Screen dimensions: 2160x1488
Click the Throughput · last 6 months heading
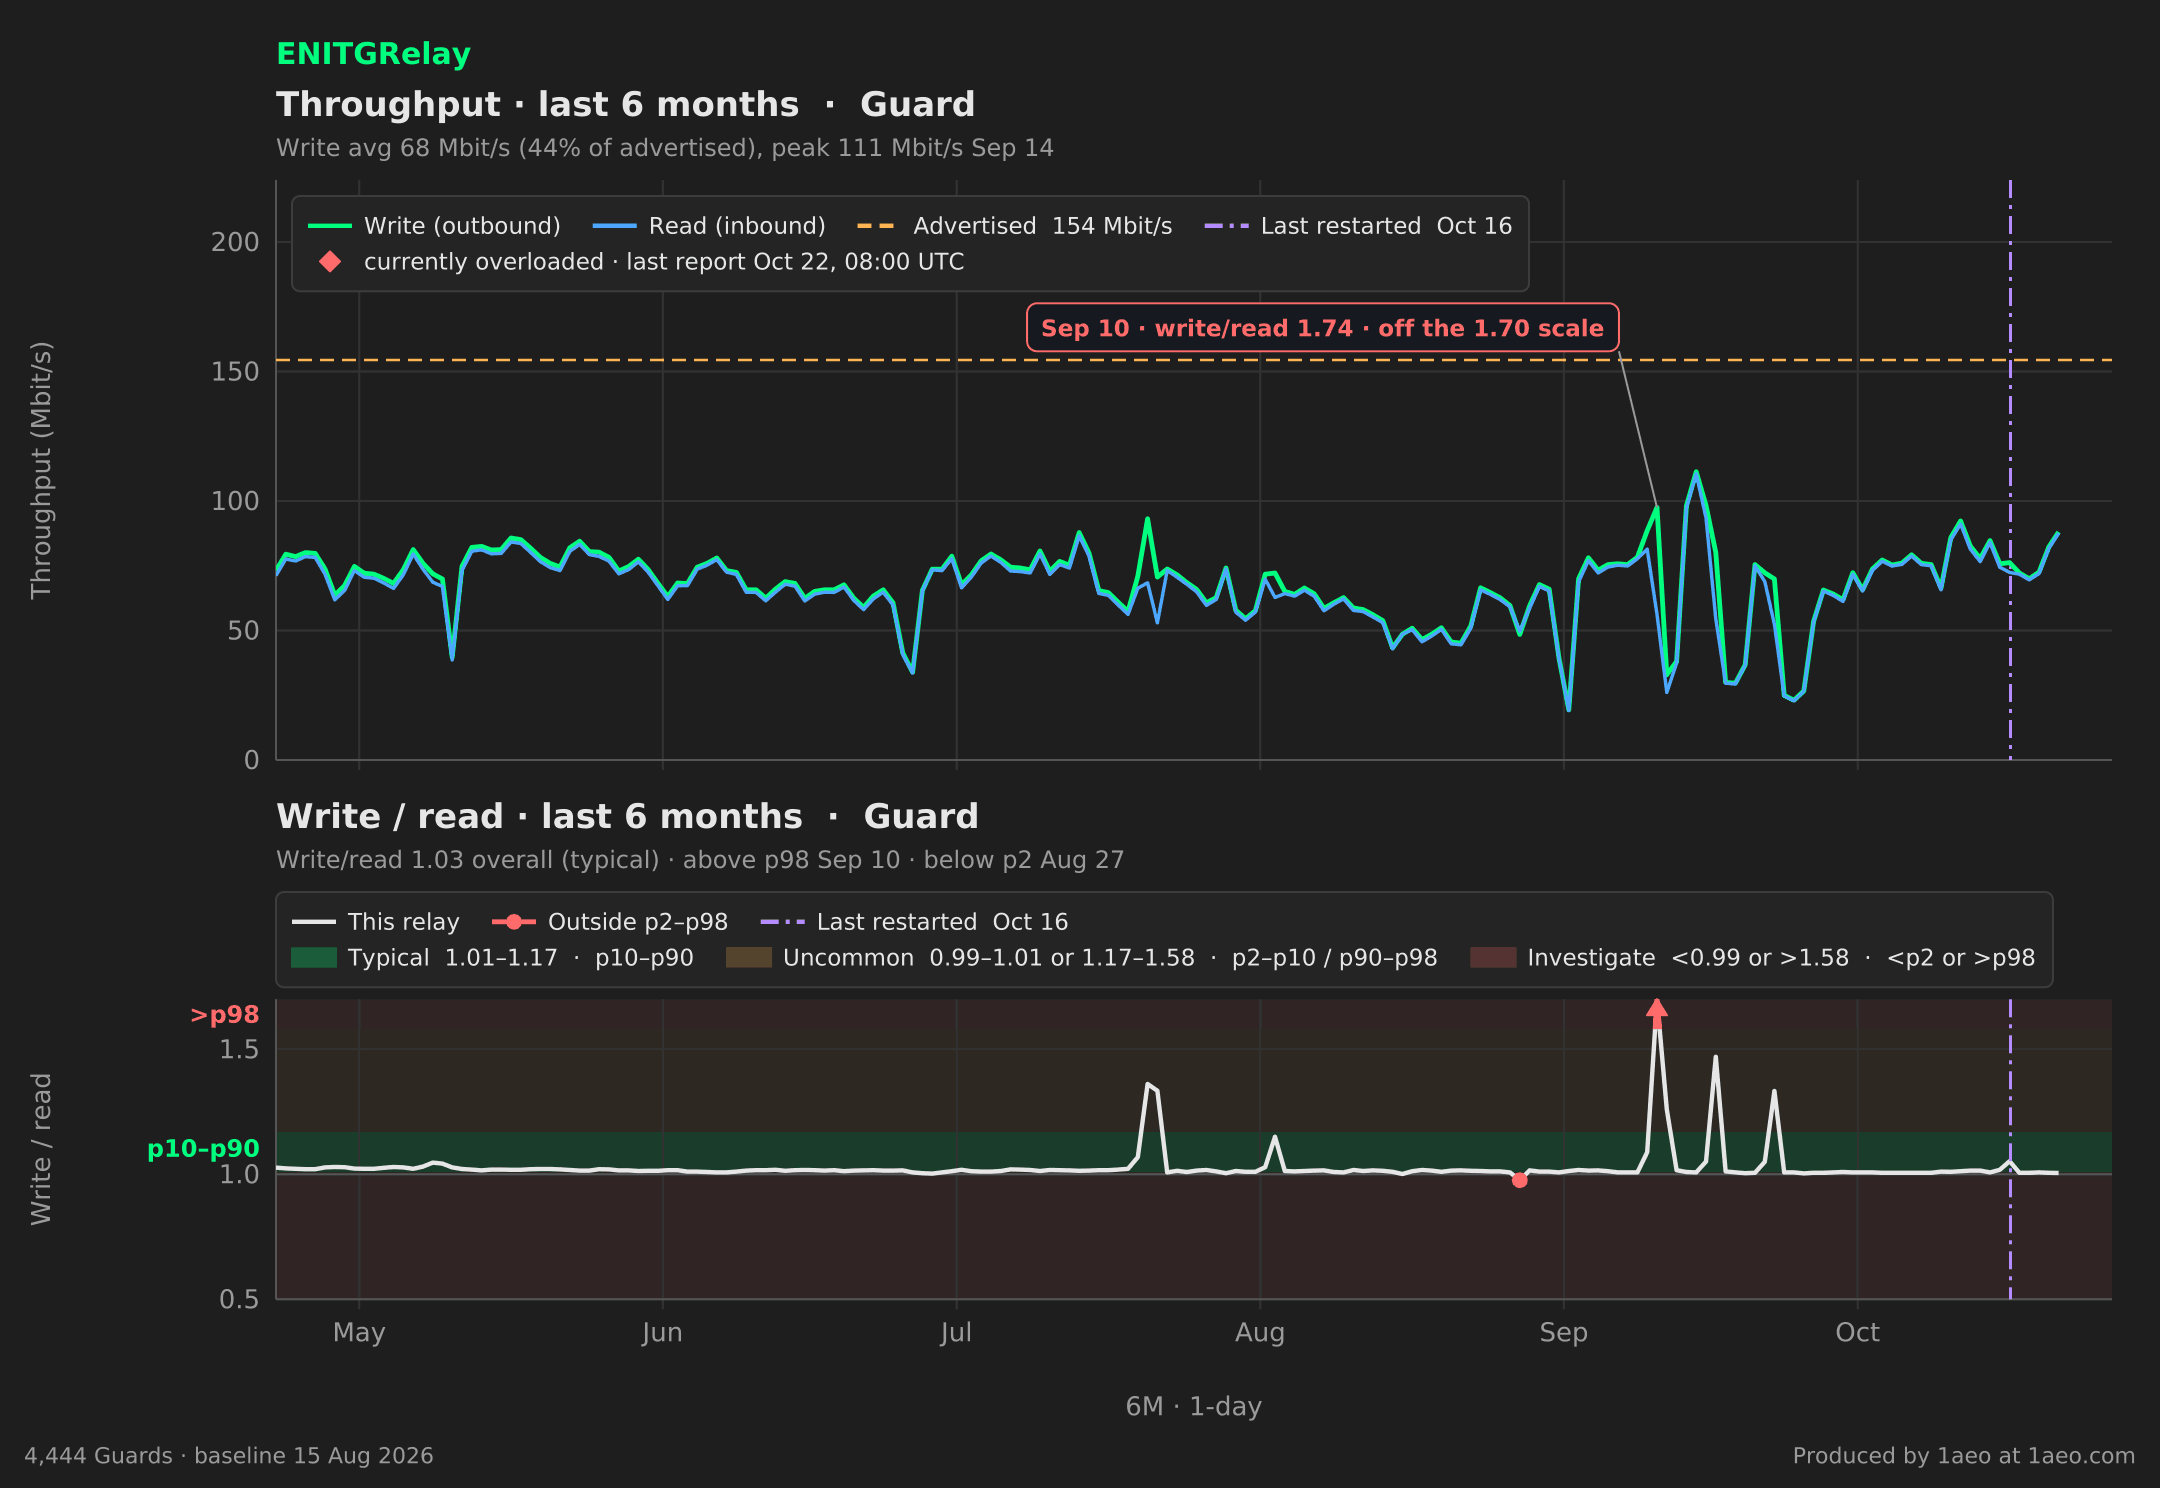pyautogui.click(x=626, y=104)
